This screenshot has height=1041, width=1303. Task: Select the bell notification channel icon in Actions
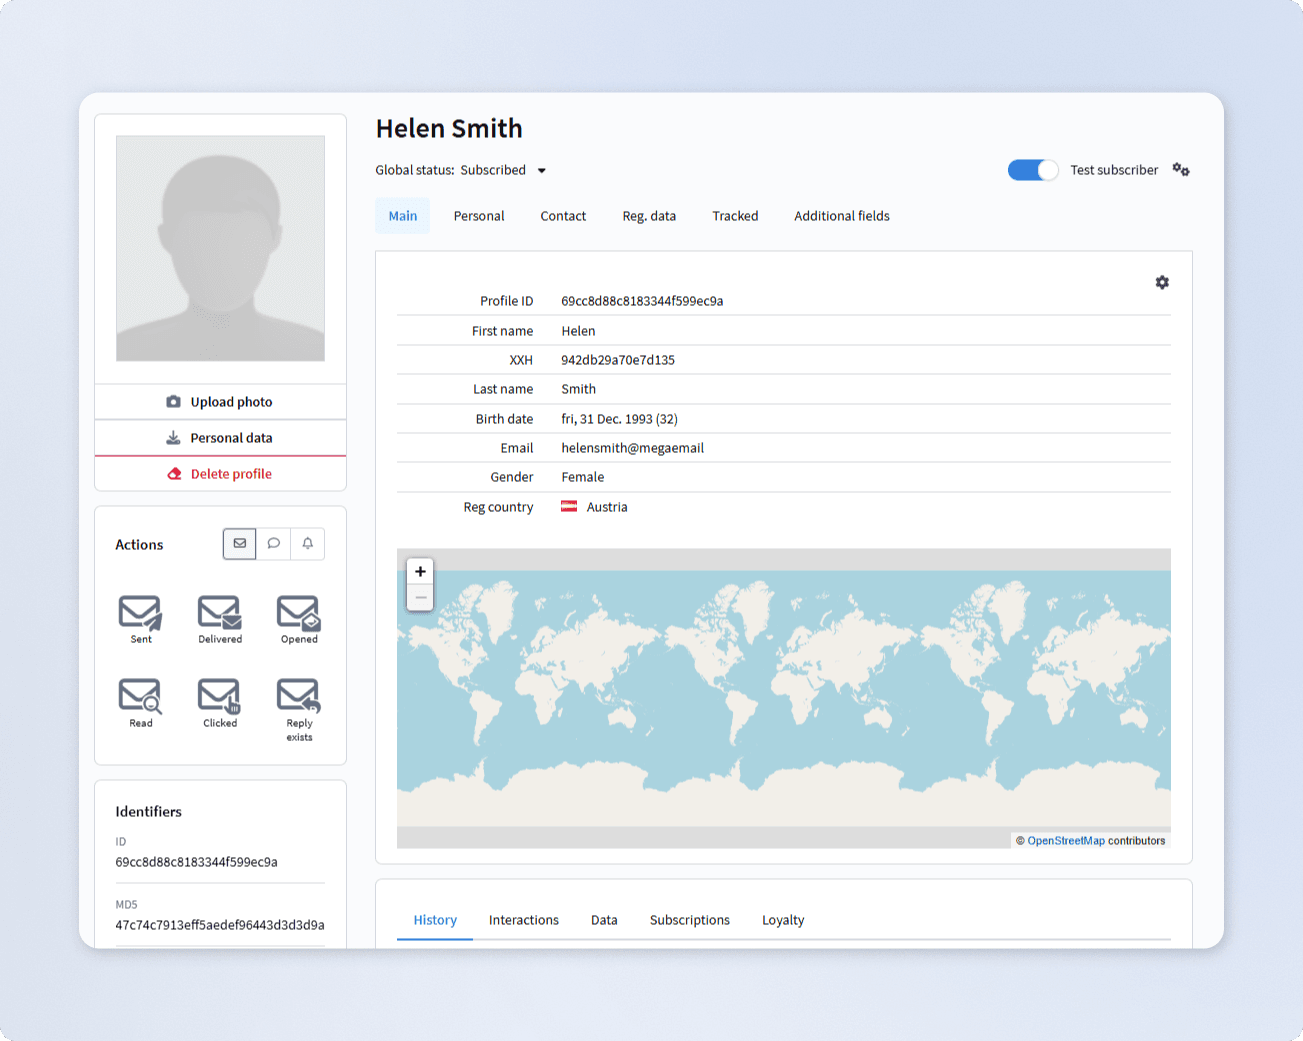[307, 544]
